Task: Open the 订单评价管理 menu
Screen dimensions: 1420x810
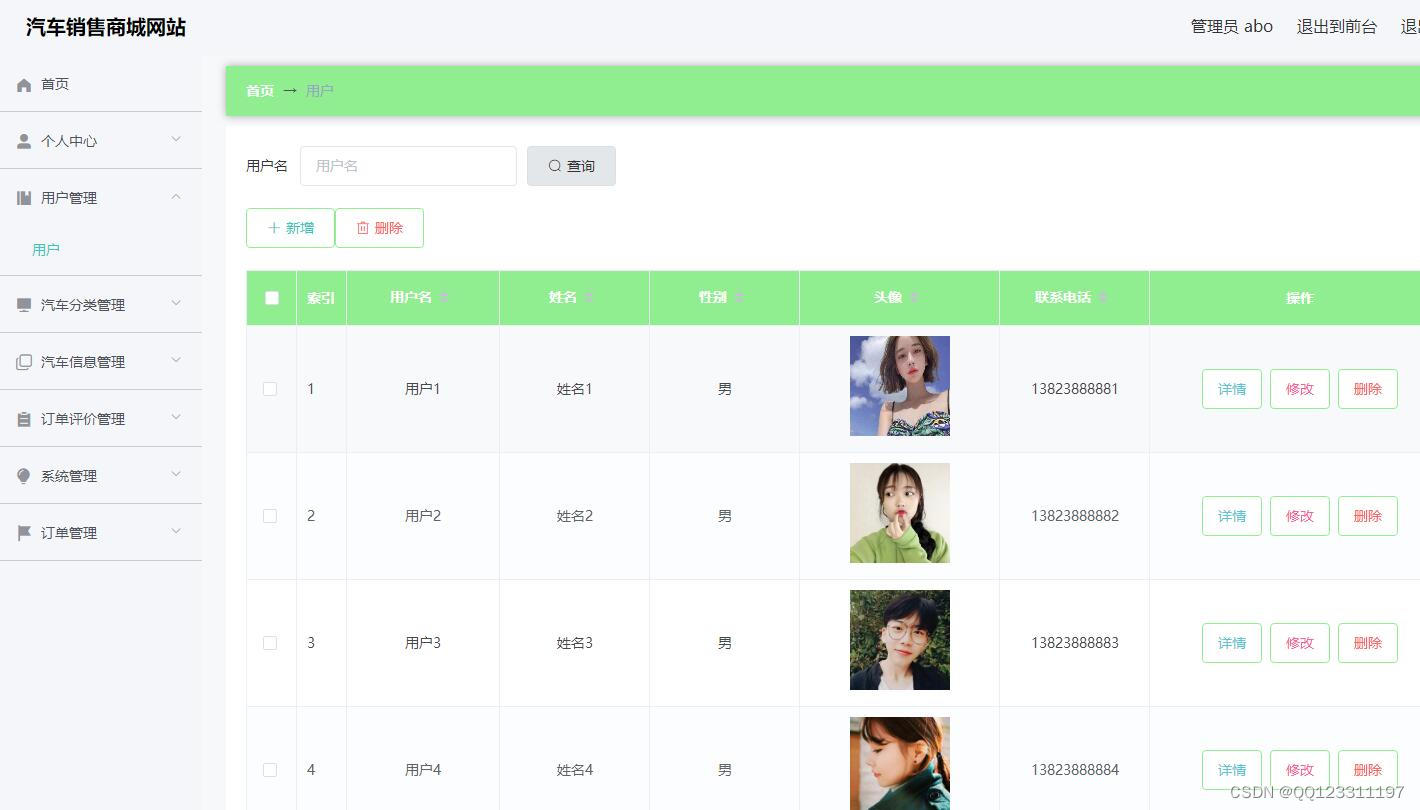Action: click(x=101, y=419)
